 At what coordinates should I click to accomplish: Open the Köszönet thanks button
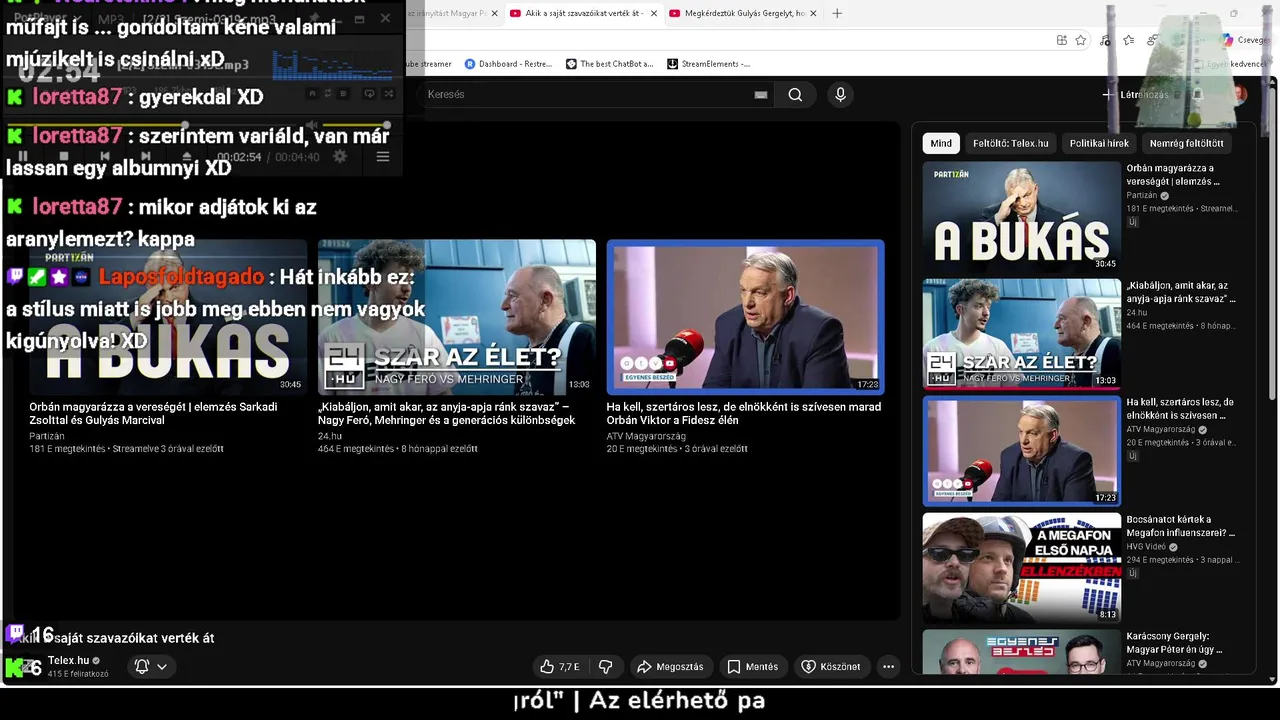832,667
